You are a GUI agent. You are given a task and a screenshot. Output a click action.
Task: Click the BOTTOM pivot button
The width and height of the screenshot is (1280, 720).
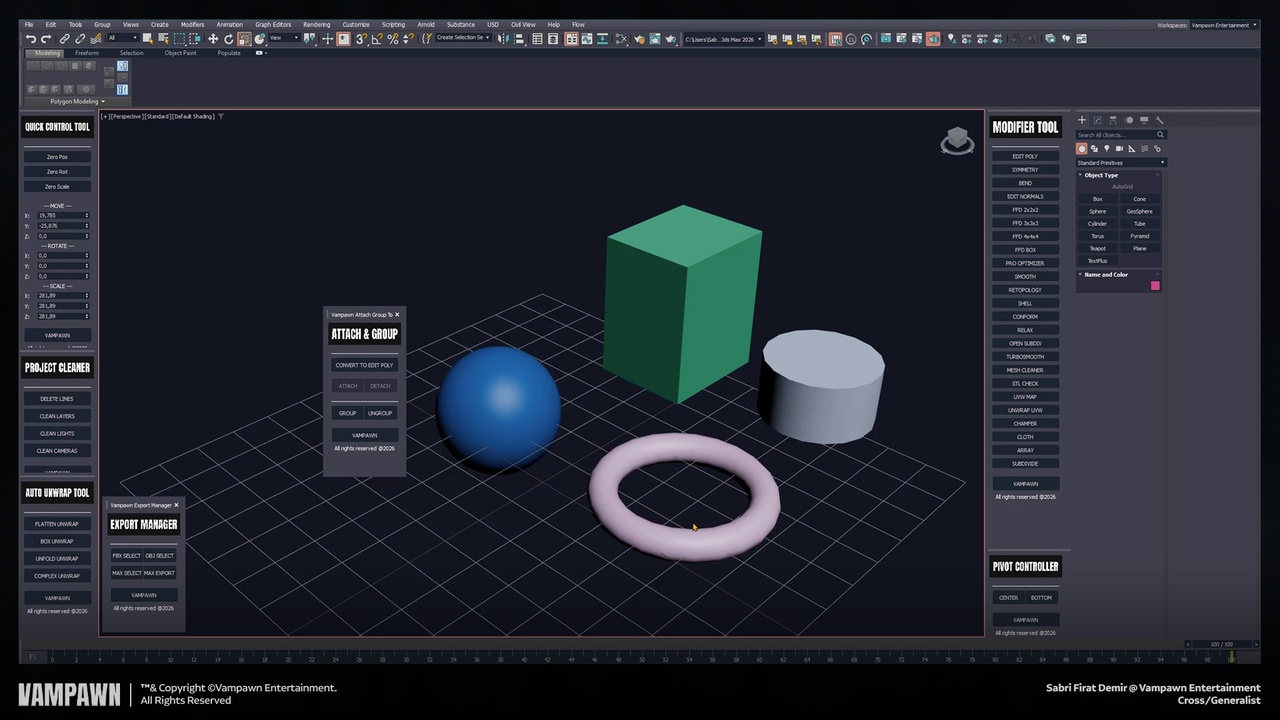(x=1041, y=598)
